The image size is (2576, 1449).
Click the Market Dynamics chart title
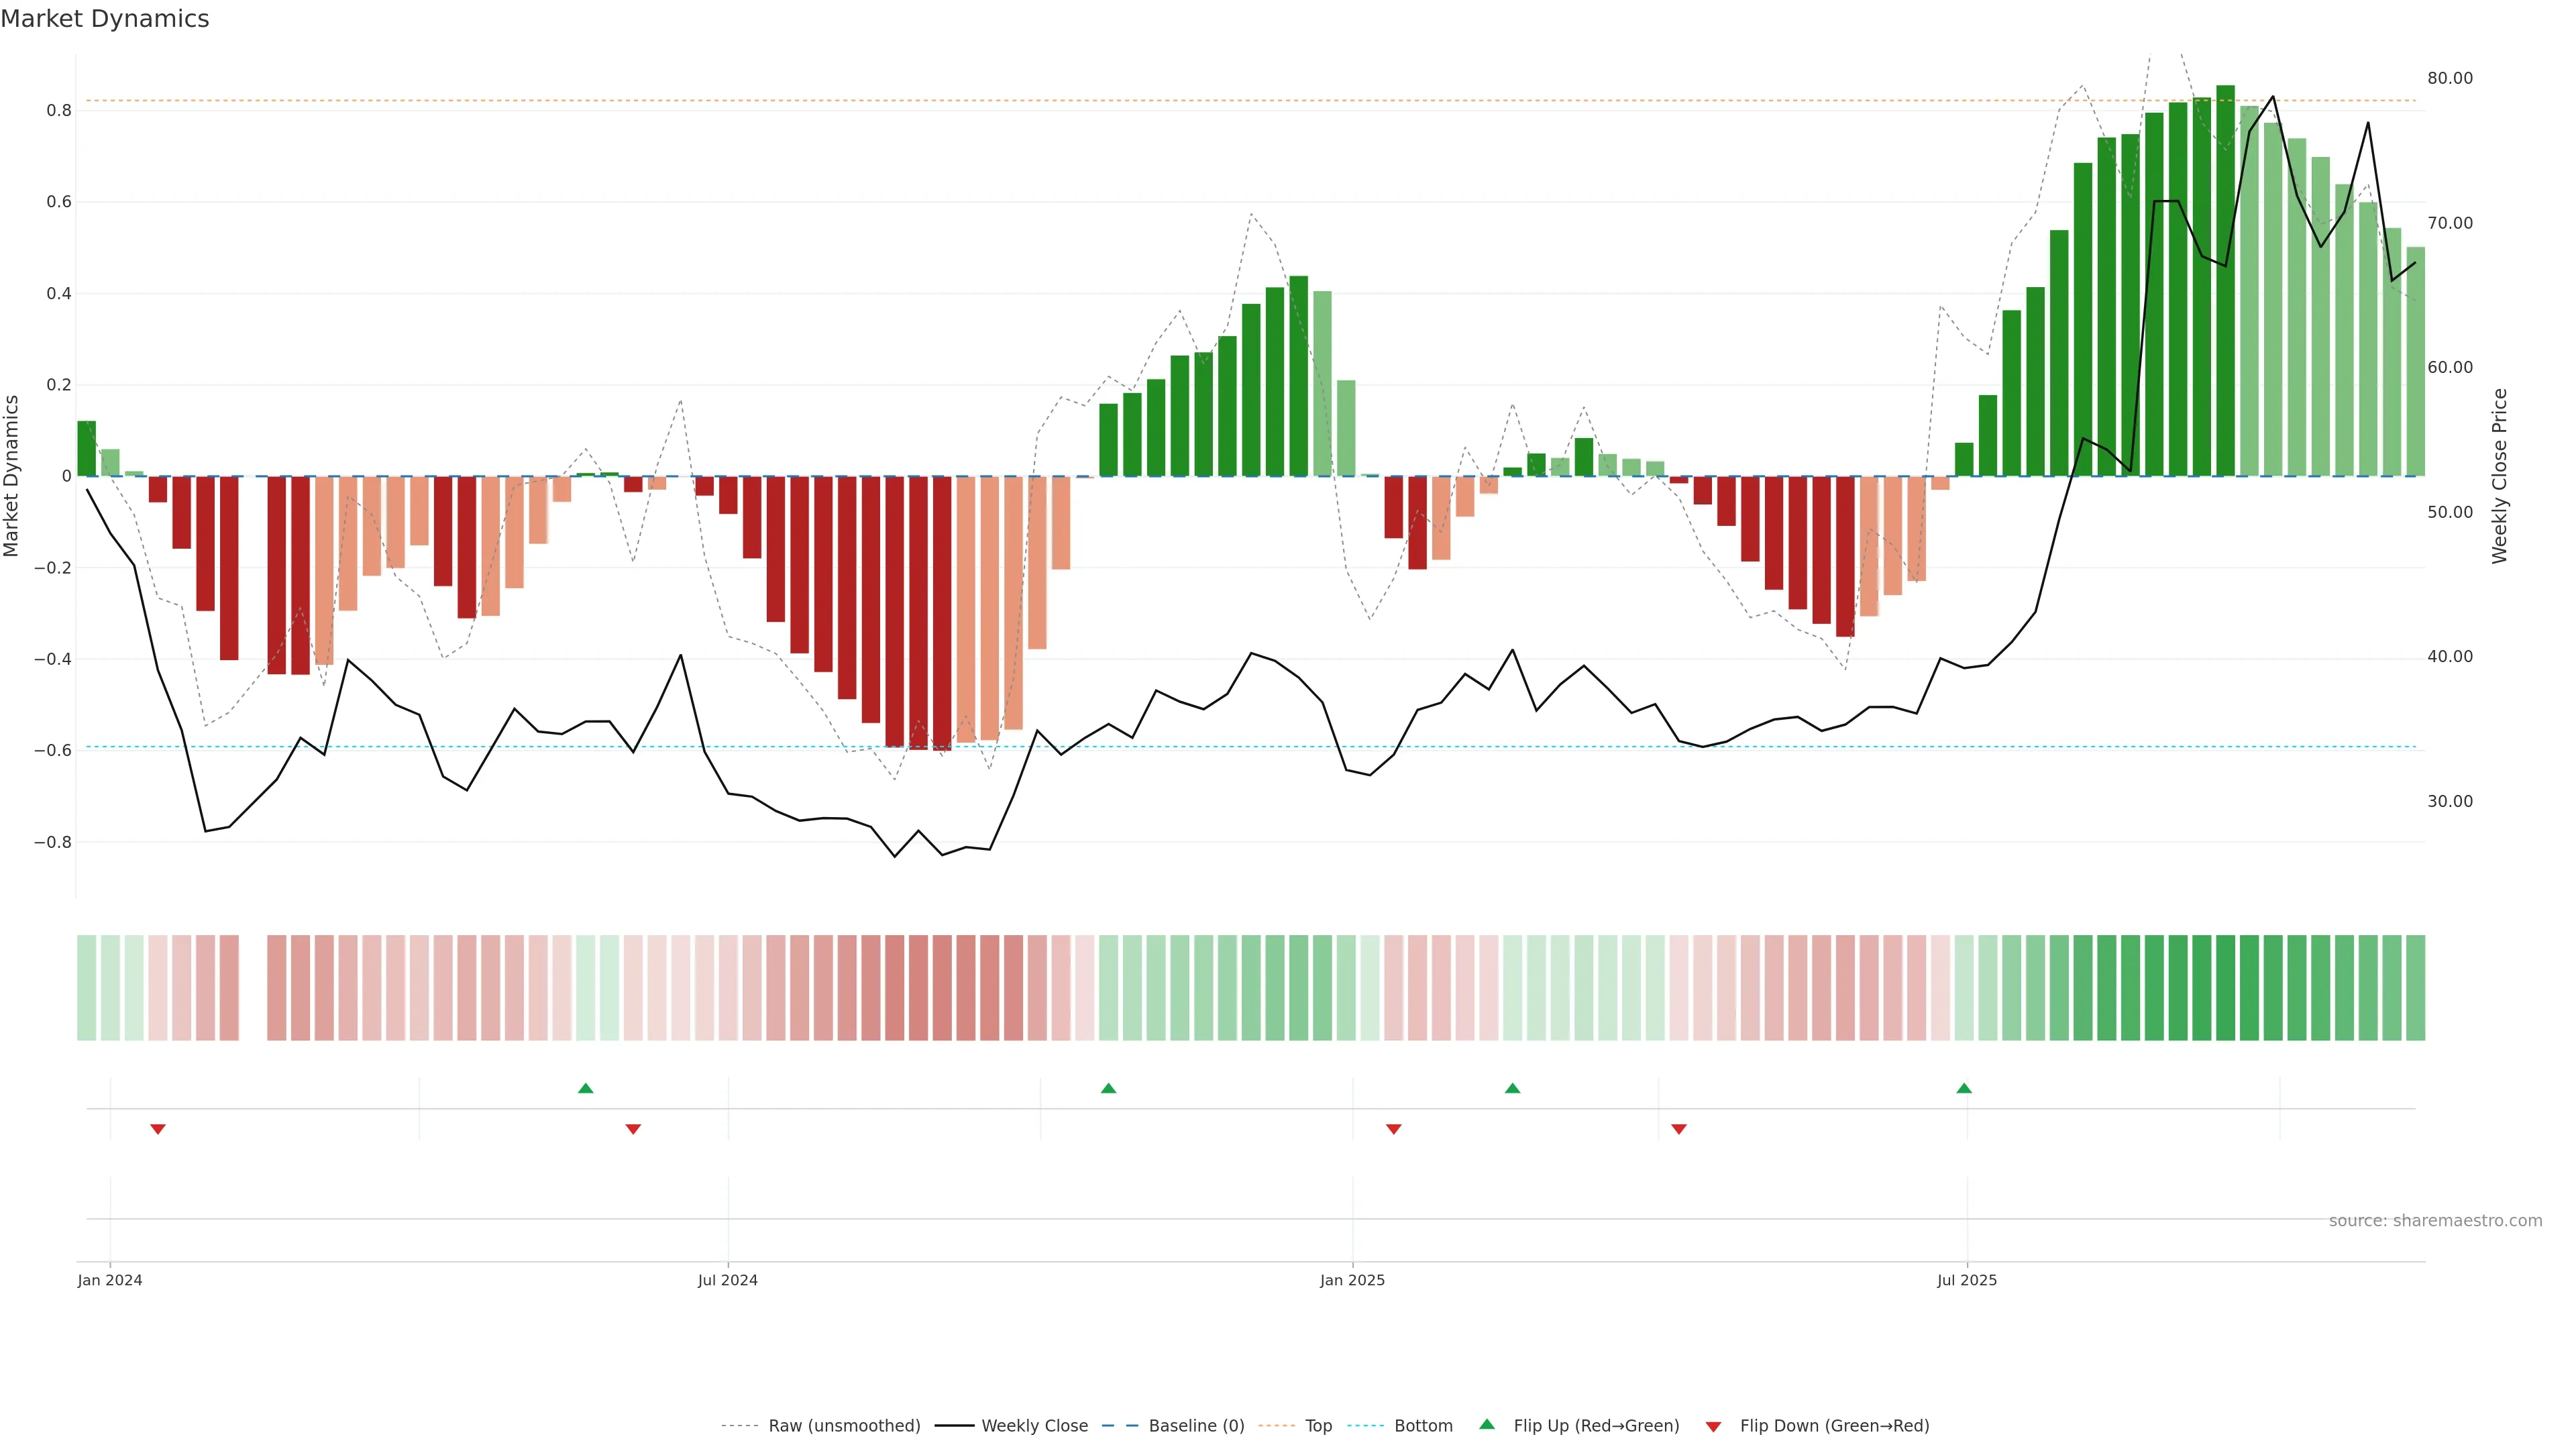[x=105, y=19]
